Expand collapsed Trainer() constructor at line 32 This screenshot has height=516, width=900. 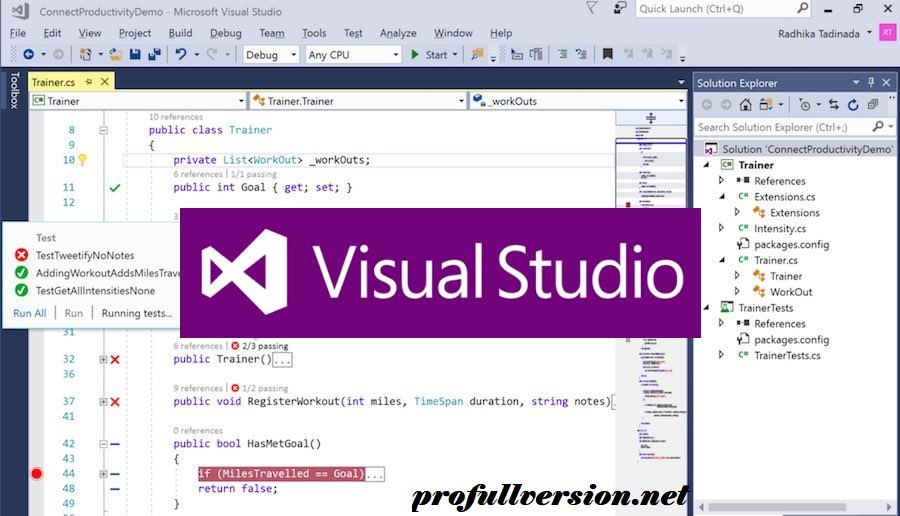(x=103, y=359)
